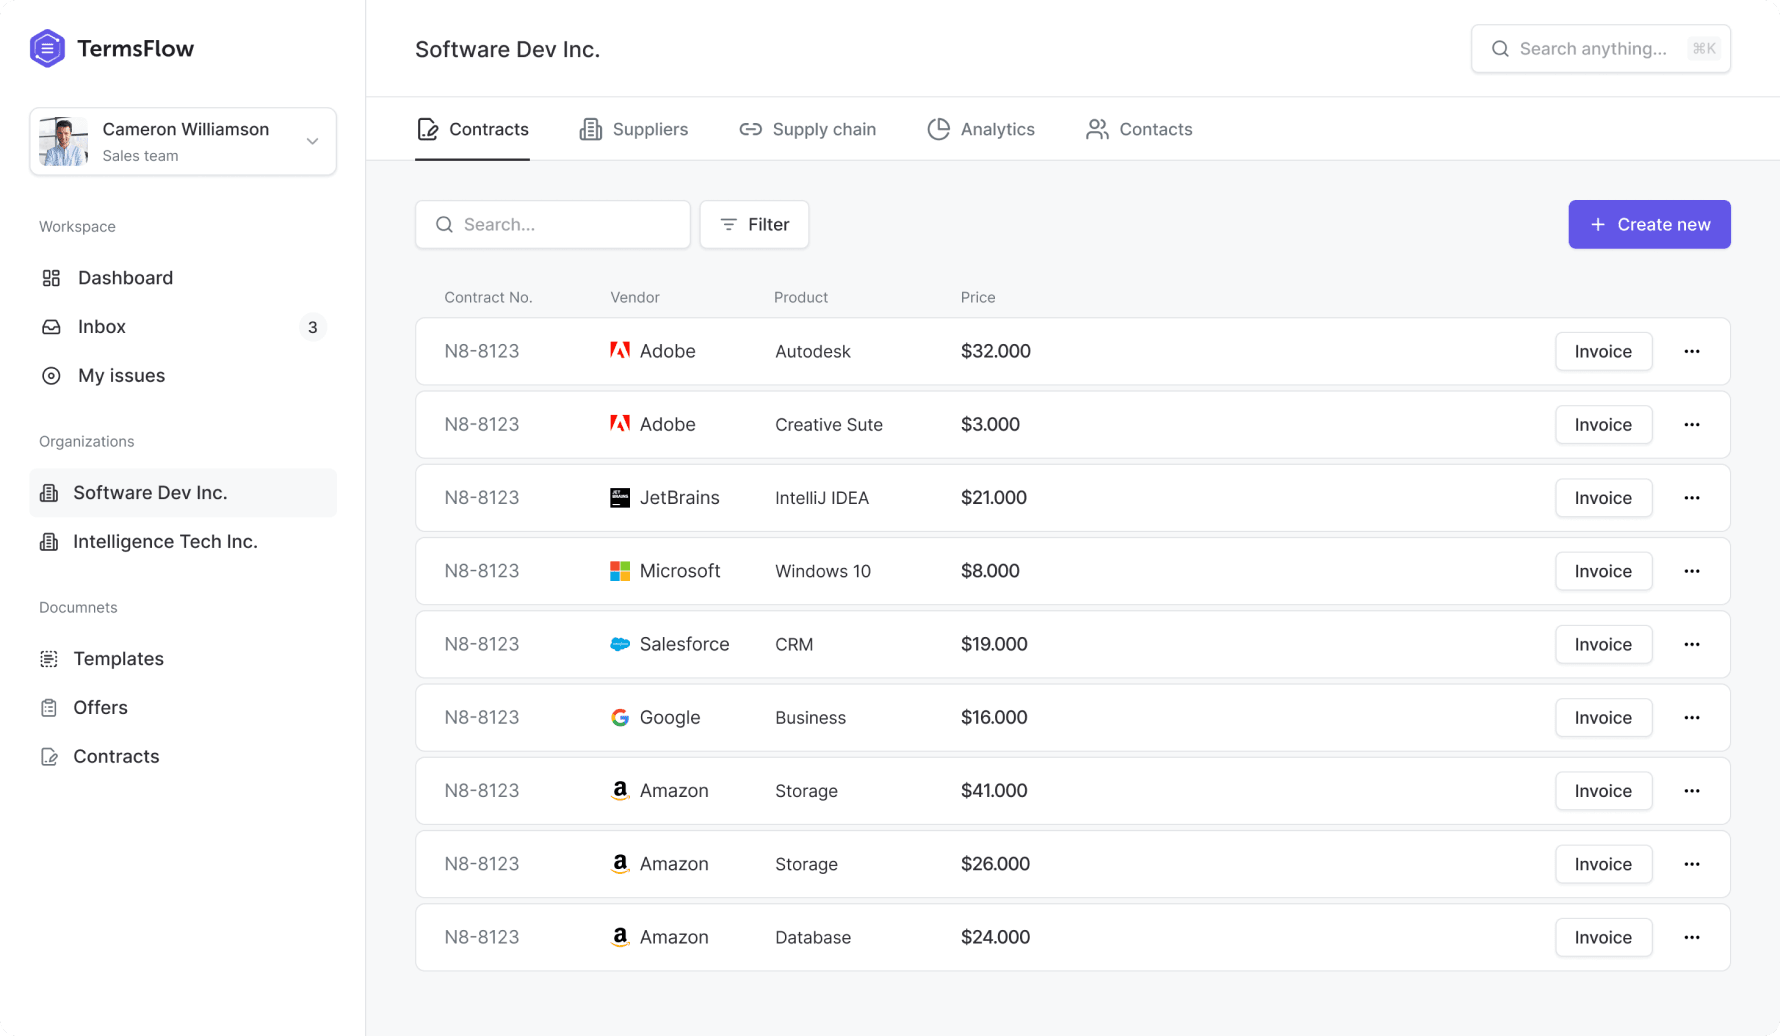Select Software Dev Inc. organization
Screen dimensions: 1780x1036
point(183,493)
